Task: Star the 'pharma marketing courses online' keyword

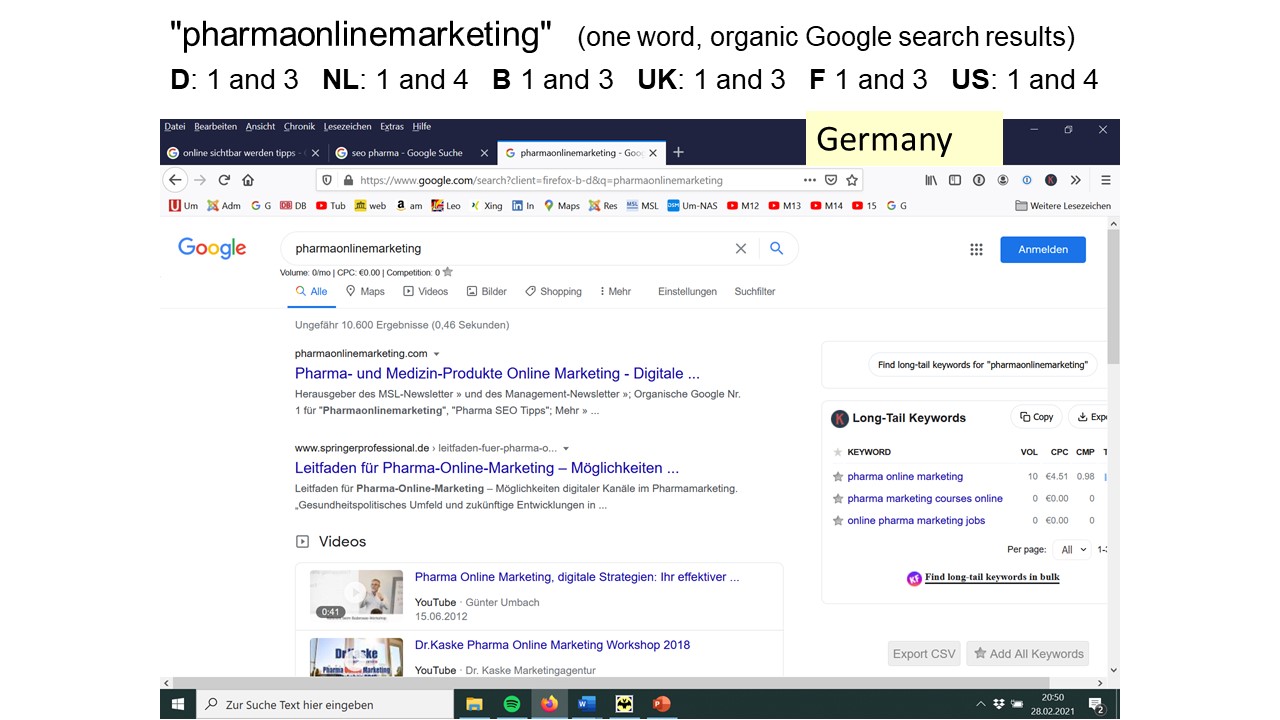Action: [838, 499]
